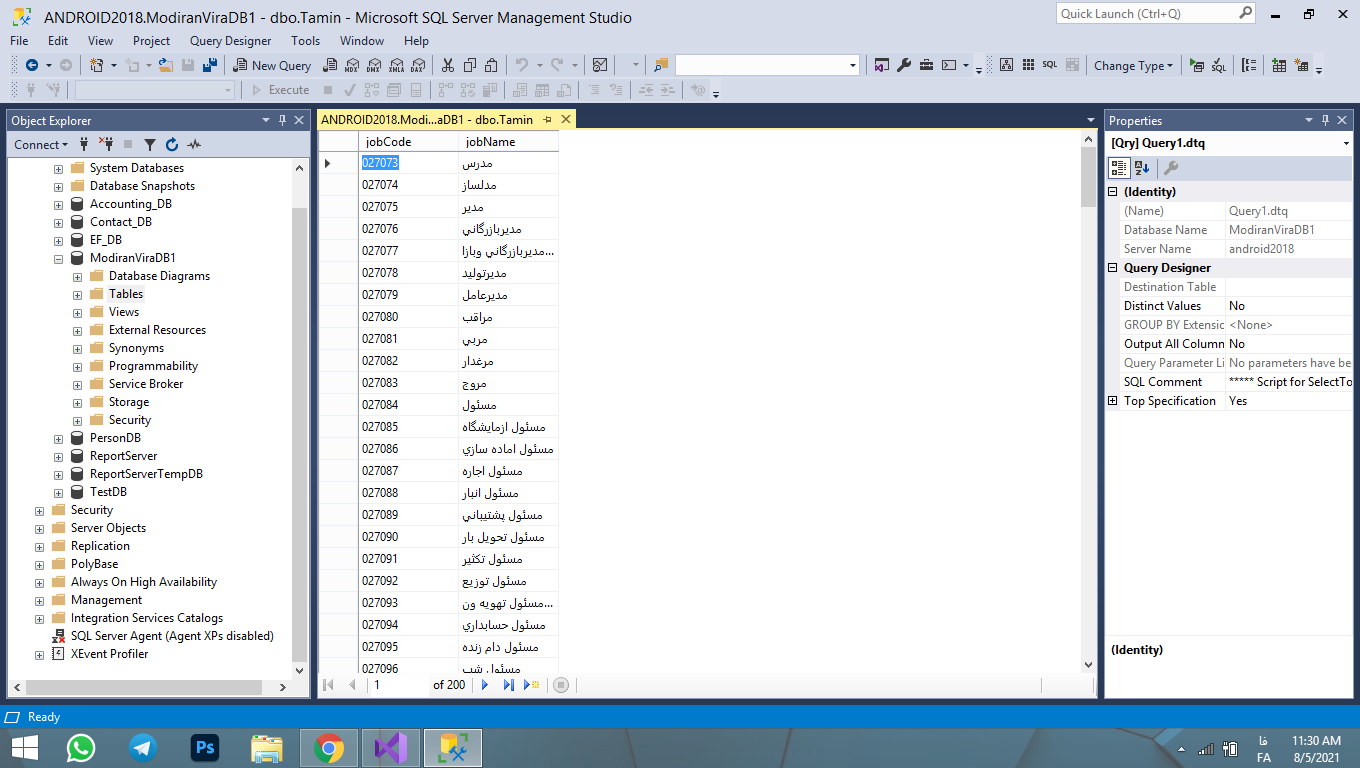This screenshot has width=1360, height=768.
Task: Expand the Tables folder node
Action: tap(78, 294)
